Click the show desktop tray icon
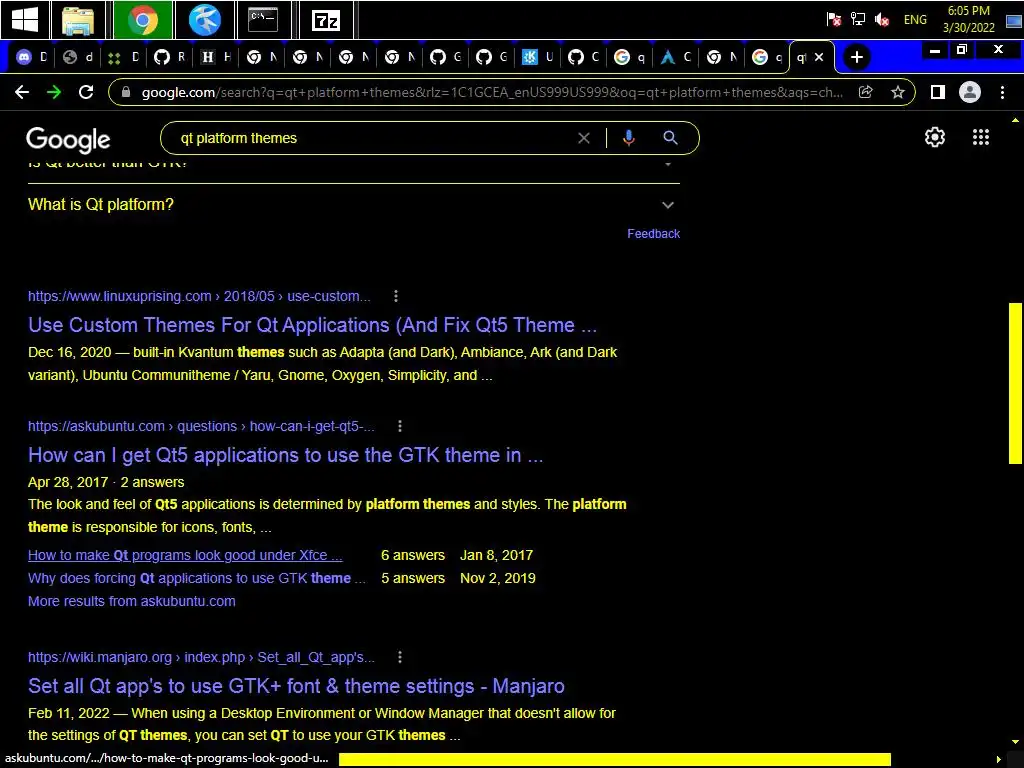 coord(1014,20)
